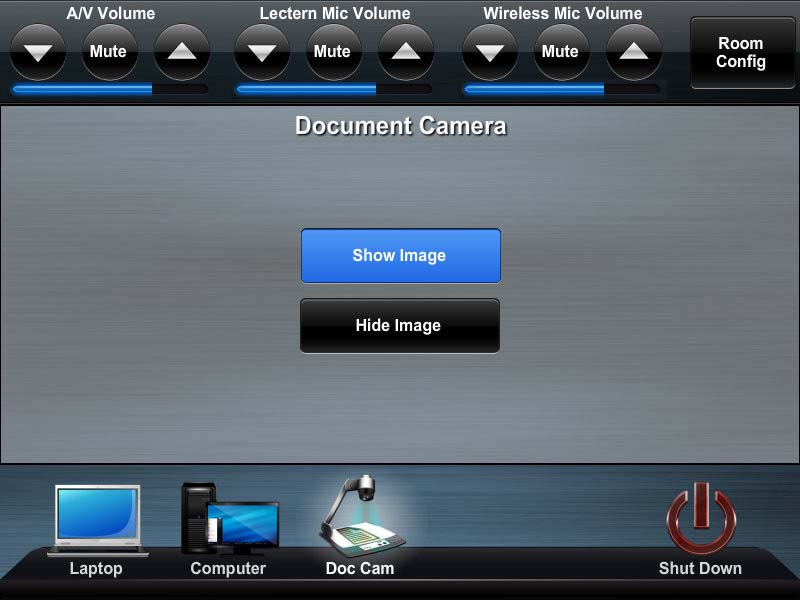Click the Document Camera heading

[x=401, y=126]
